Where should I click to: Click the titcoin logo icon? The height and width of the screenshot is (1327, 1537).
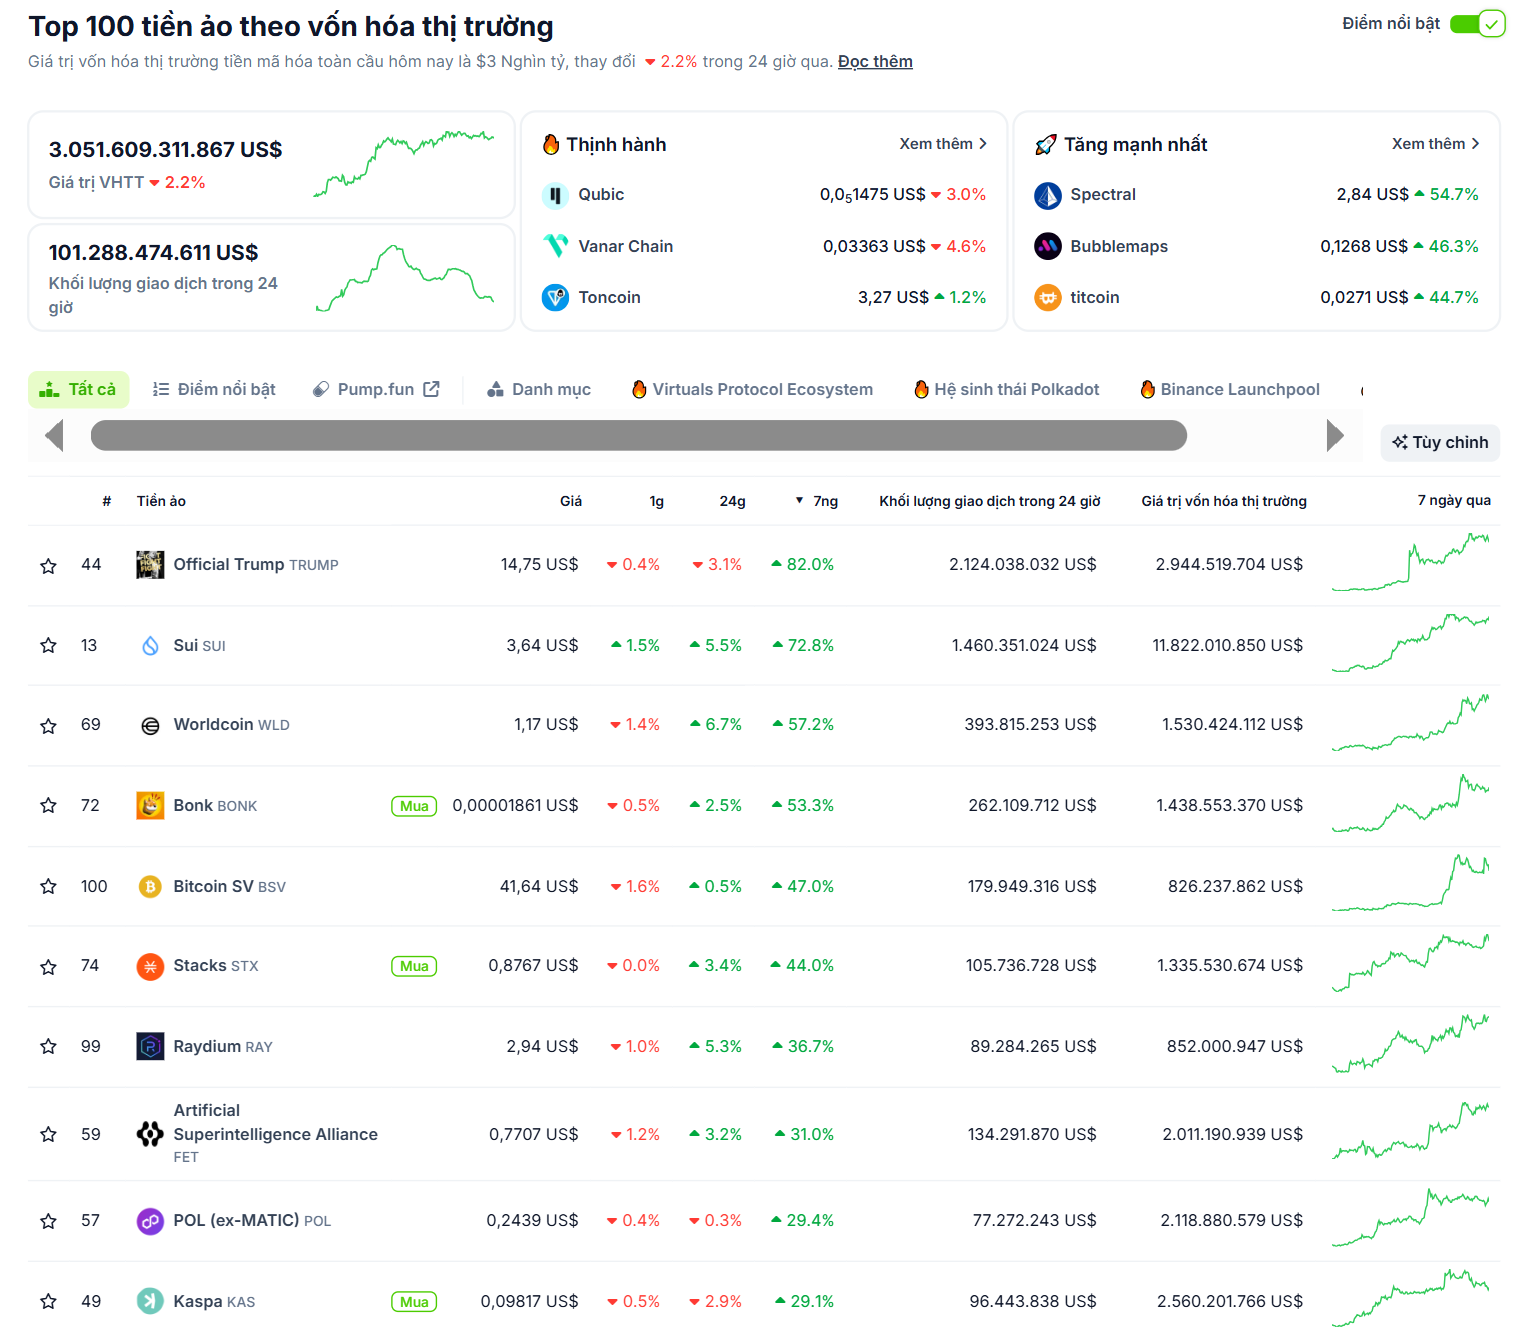pos(1047,297)
